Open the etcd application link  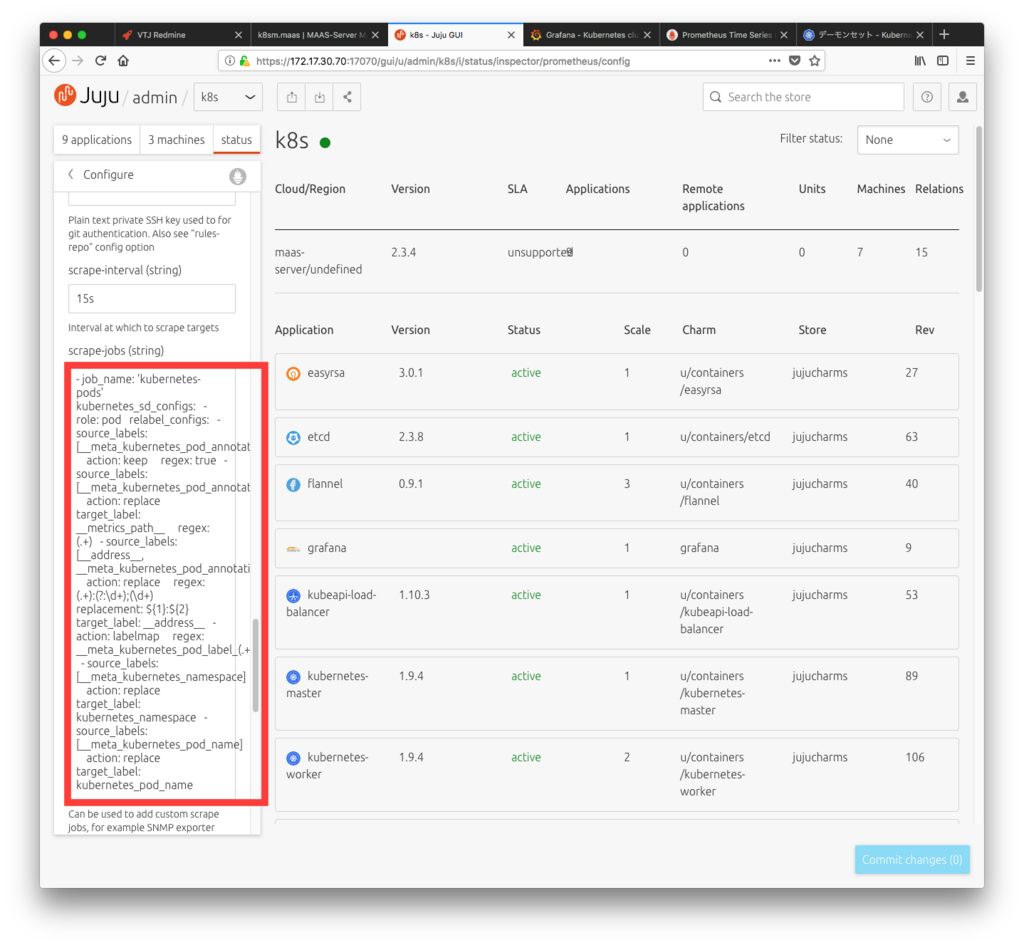click(x=319, y=437)
